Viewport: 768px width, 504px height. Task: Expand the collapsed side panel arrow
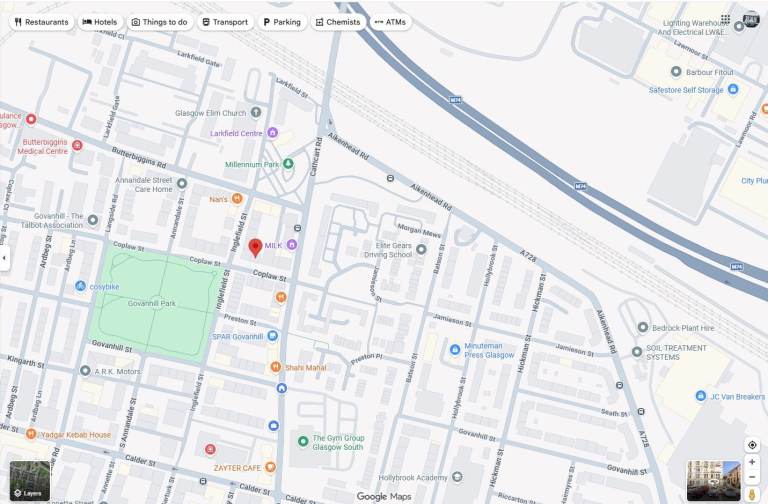[x=3, y=258]
